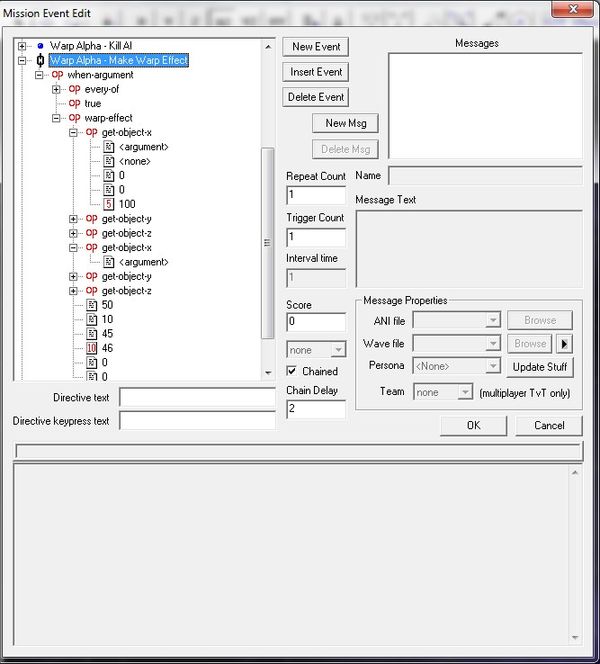Click the OP icon beside warp-effect
The image size is (600, 664).
[x=75, y=118]
